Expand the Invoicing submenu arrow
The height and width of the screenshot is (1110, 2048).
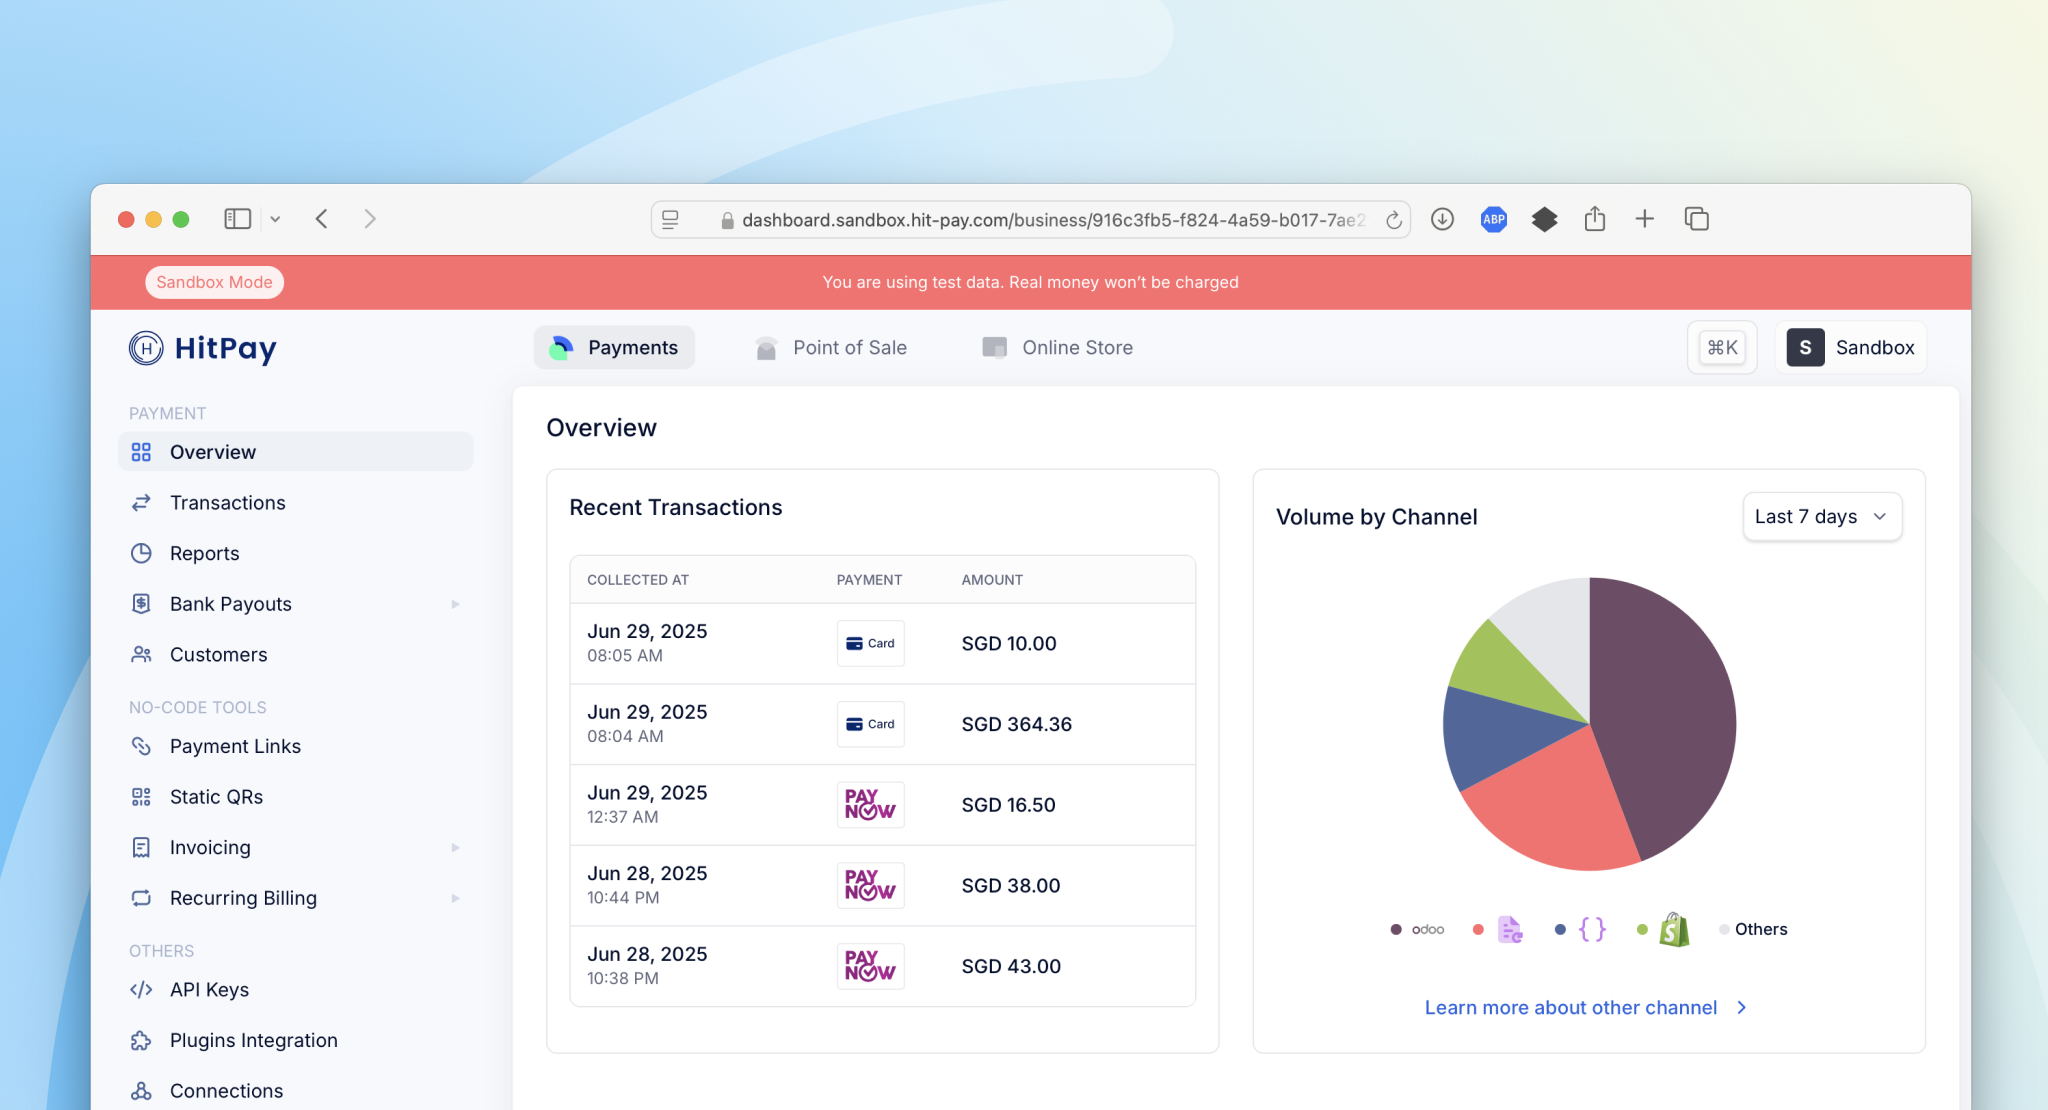[456, 848]
